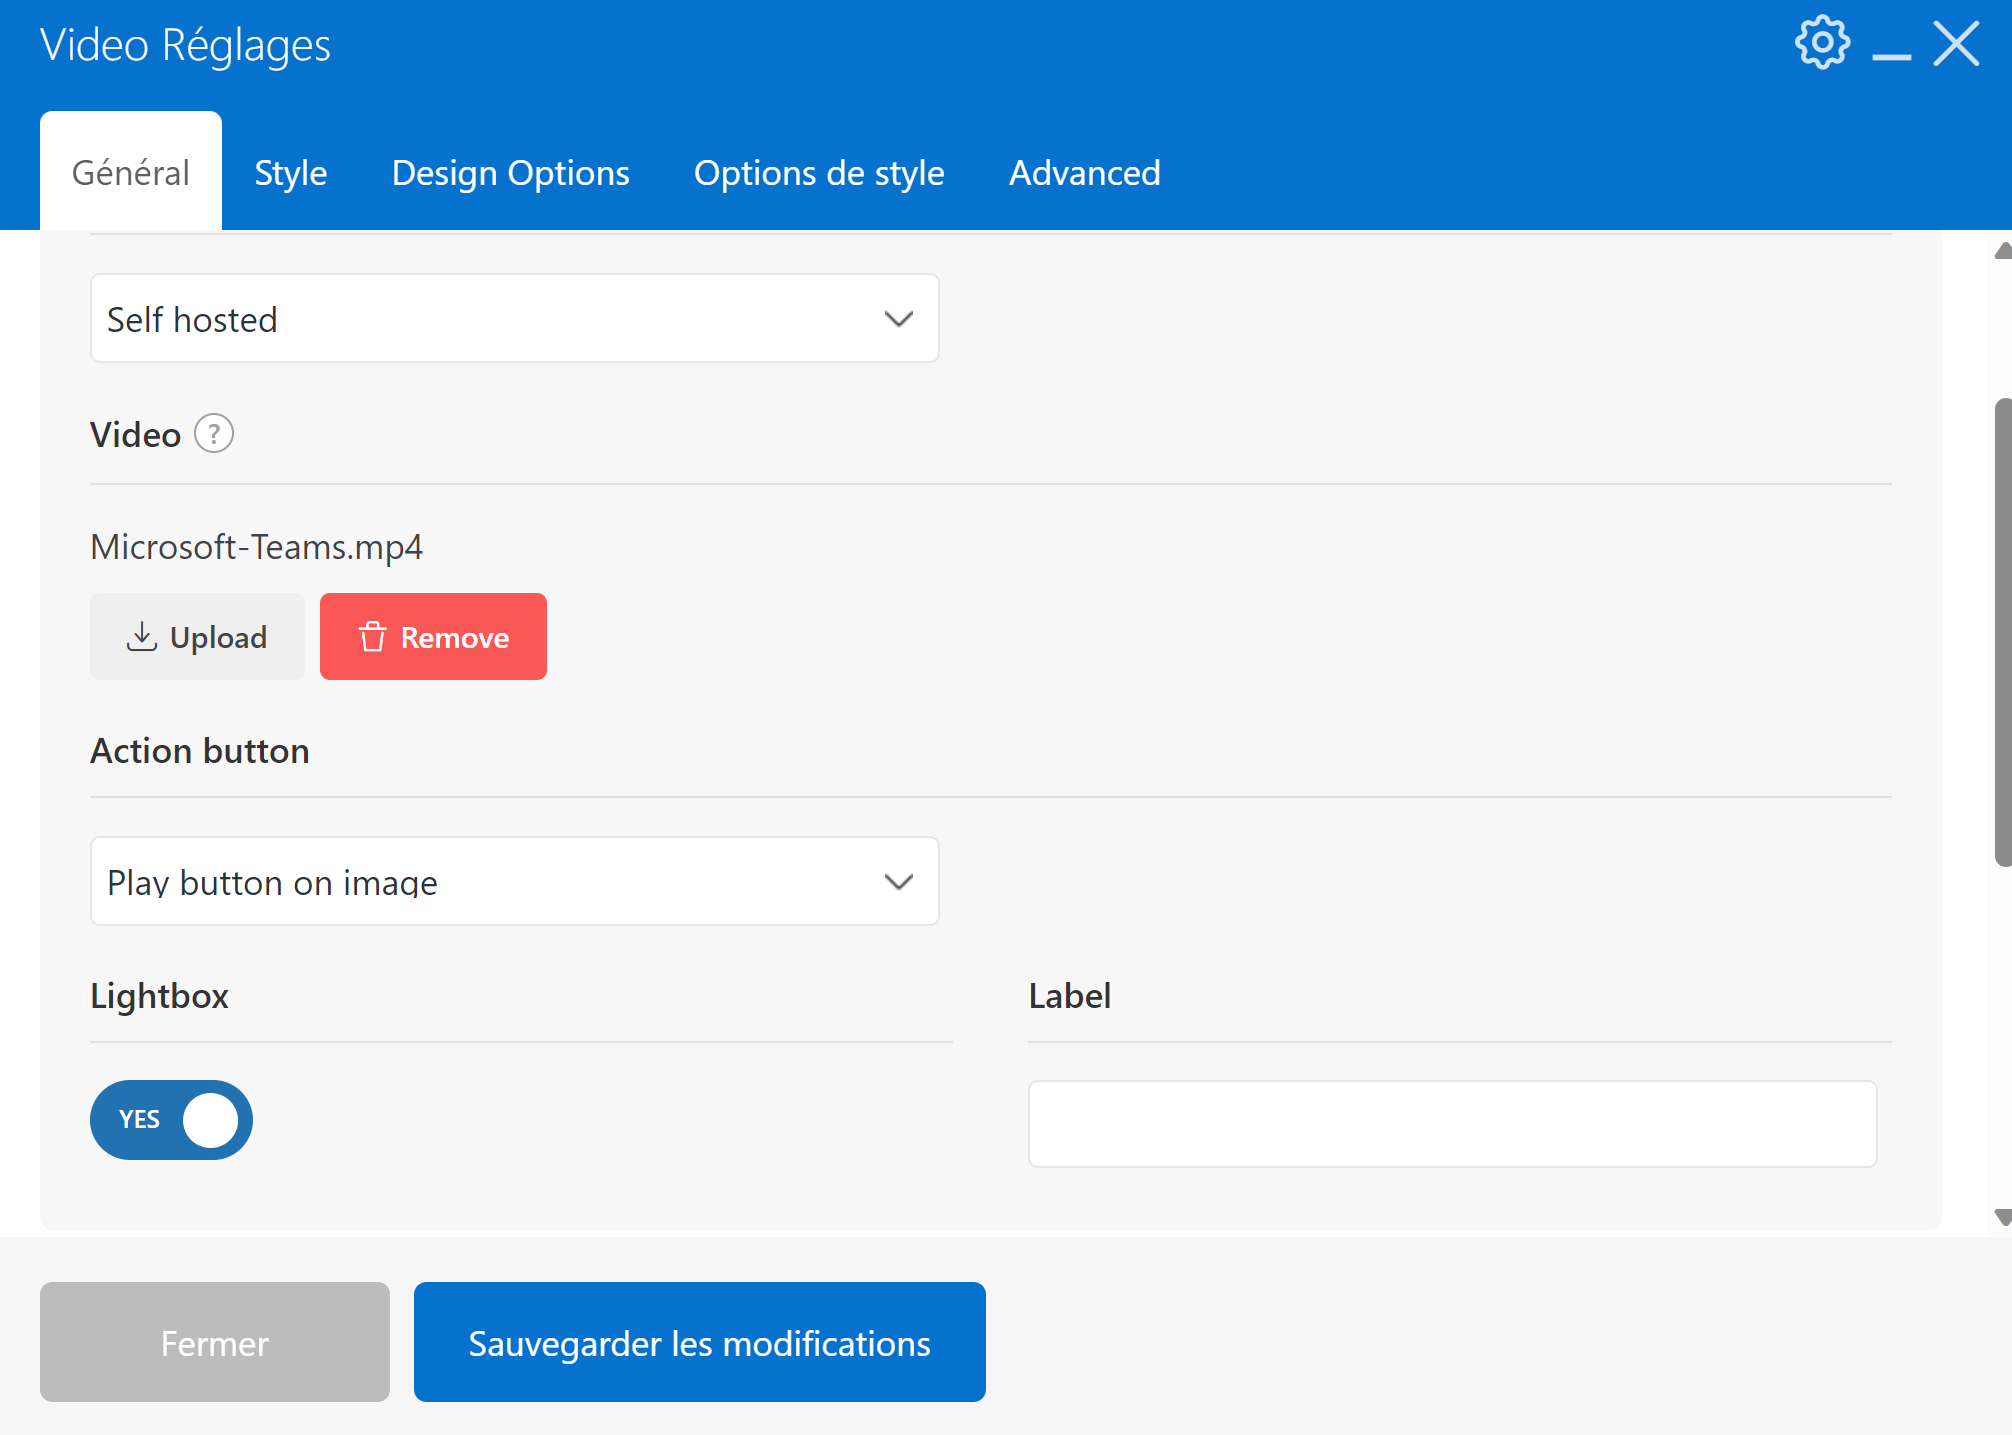Select the Microsoft-Teams.mp4 filename text
Screen dimensions: 2012x1435
257,547
